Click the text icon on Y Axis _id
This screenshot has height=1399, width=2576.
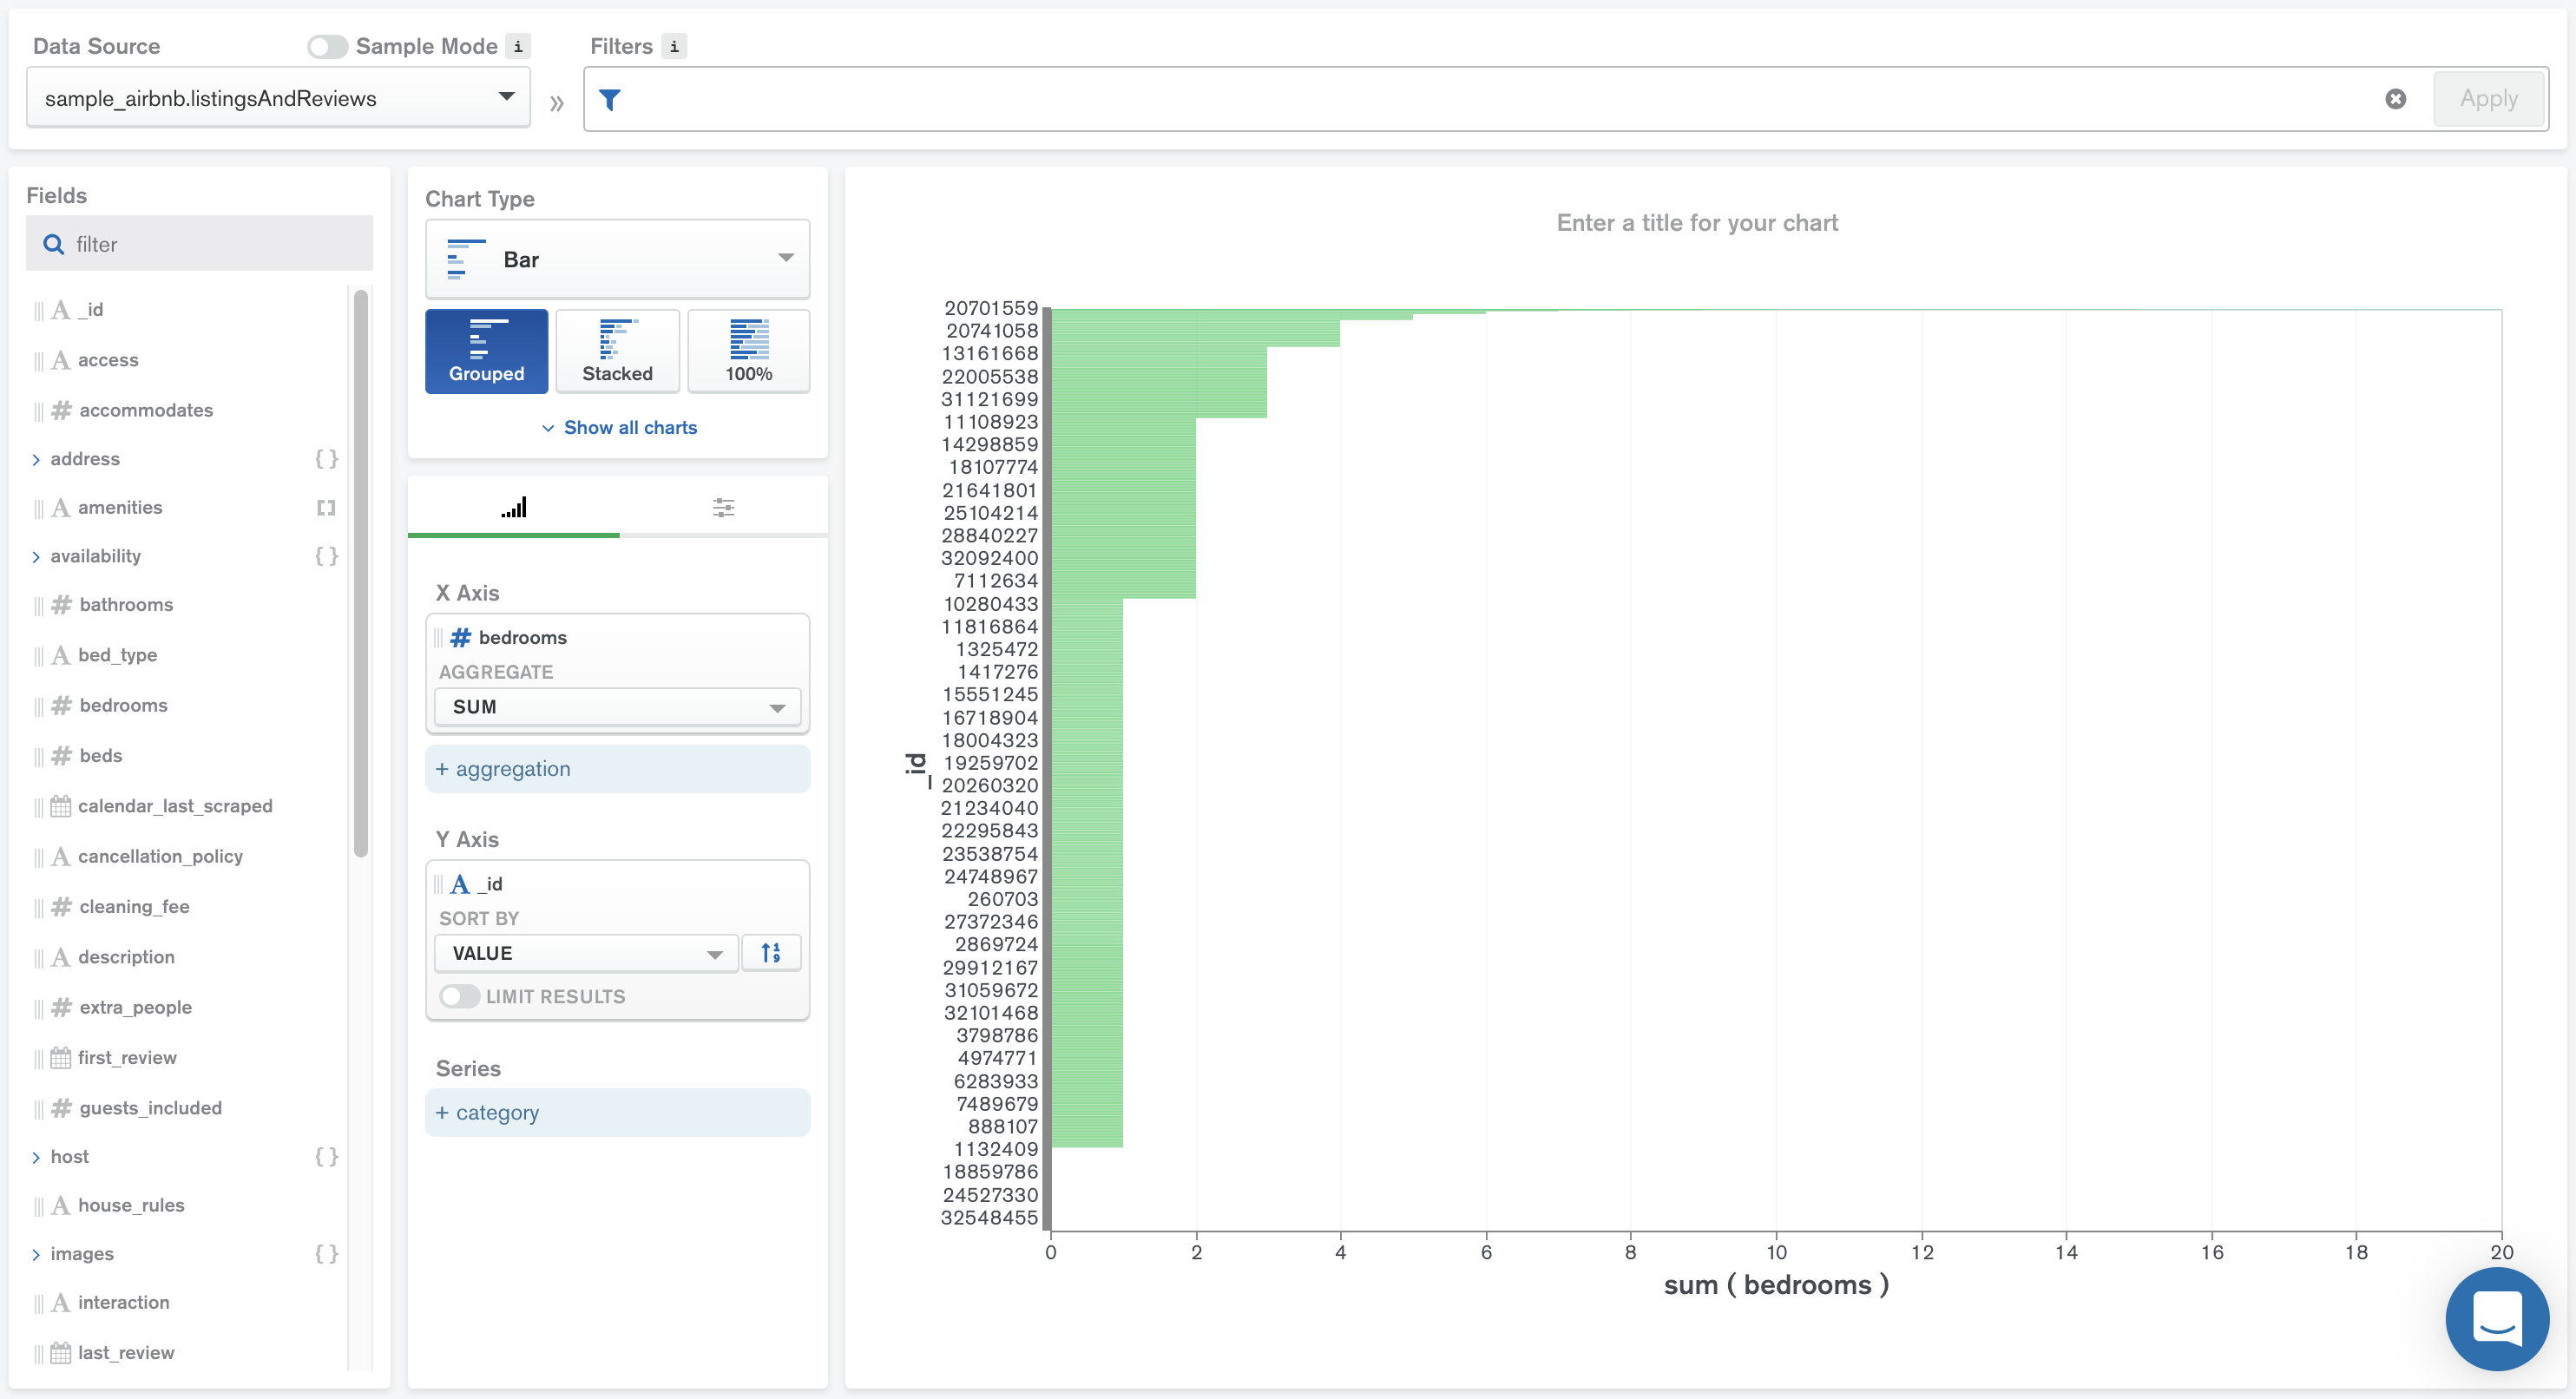click(460, 884)
